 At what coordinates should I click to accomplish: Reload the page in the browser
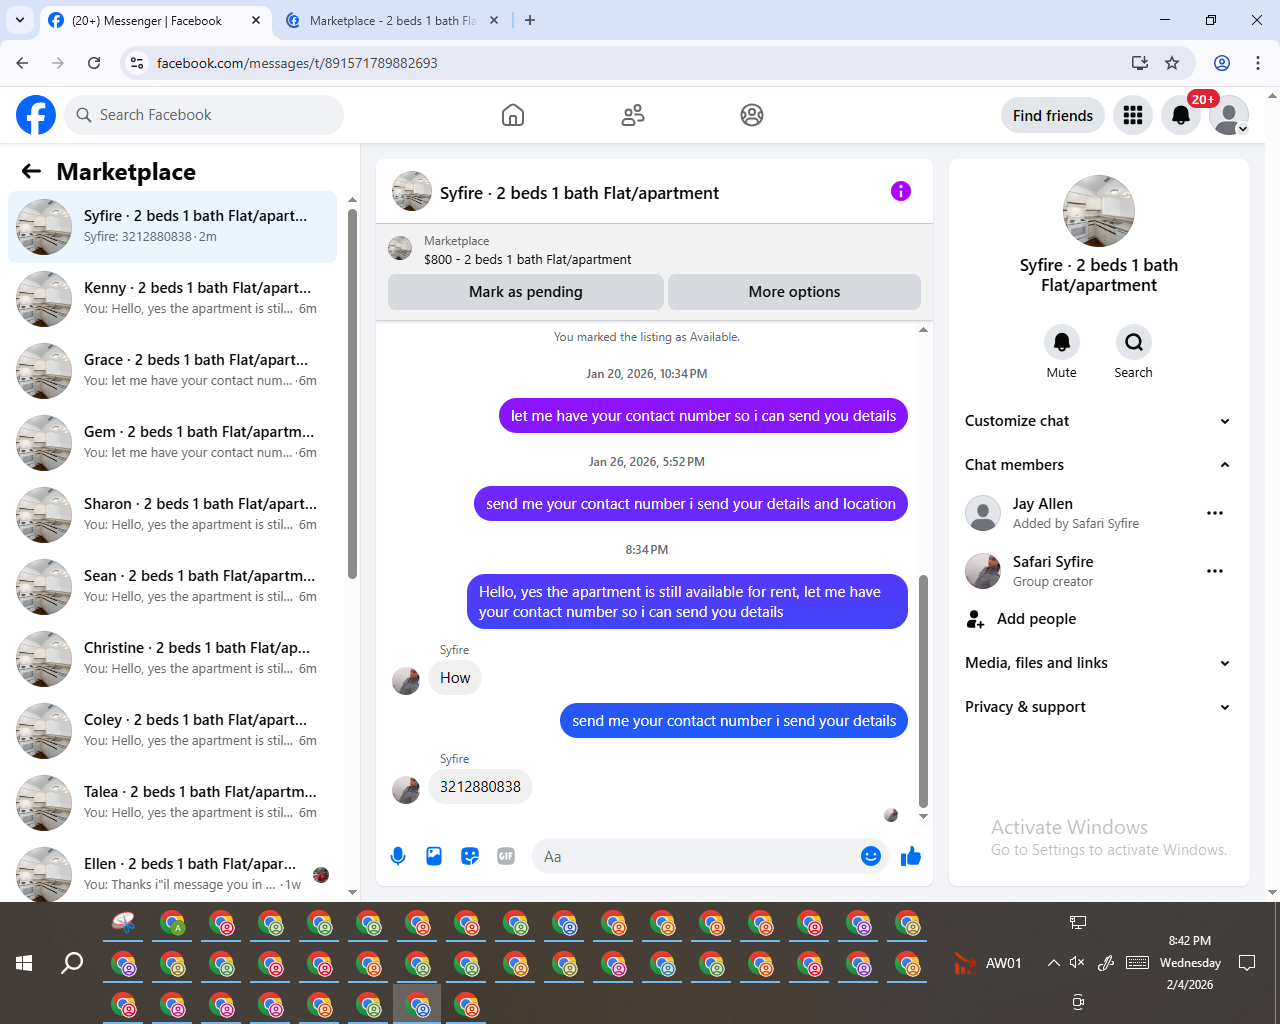coord(94,63)
